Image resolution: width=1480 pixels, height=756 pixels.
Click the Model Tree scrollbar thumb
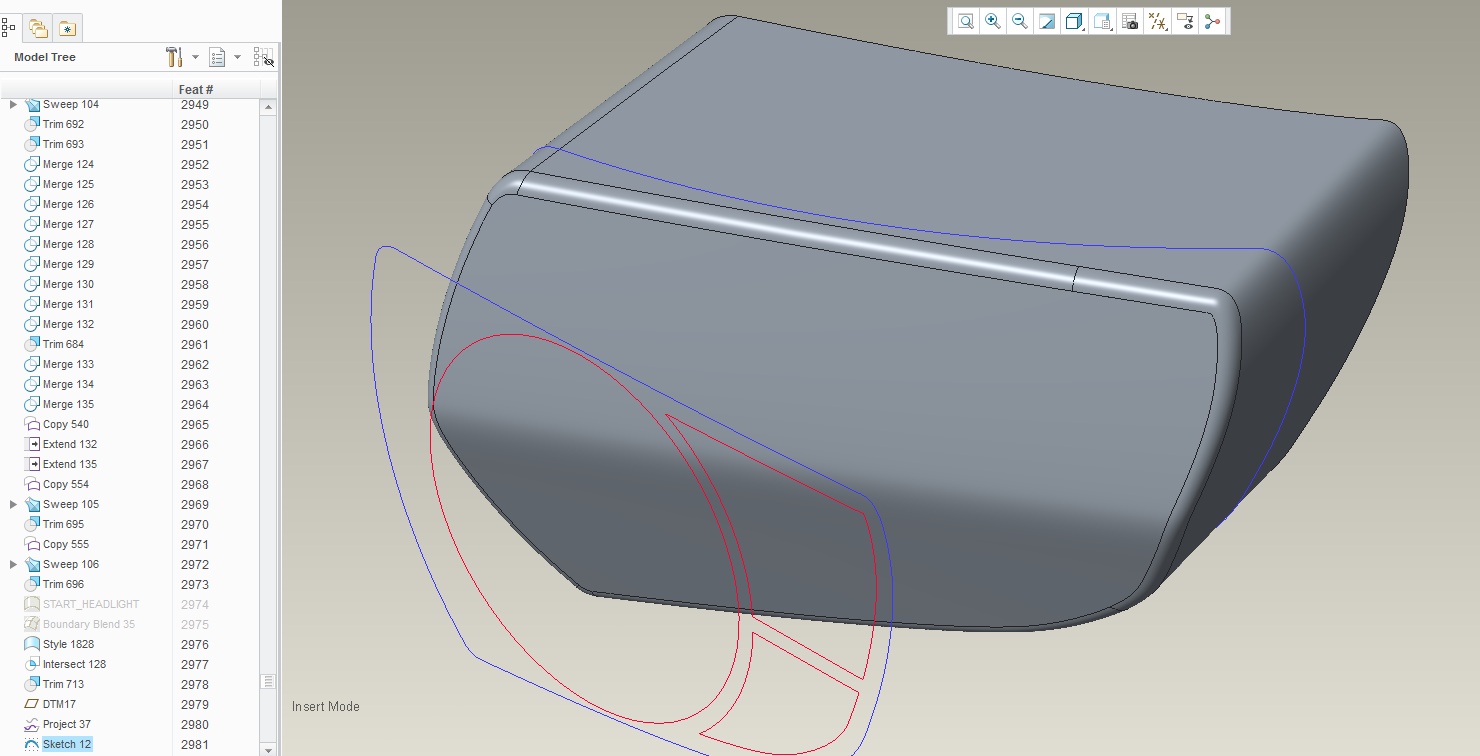268,681
